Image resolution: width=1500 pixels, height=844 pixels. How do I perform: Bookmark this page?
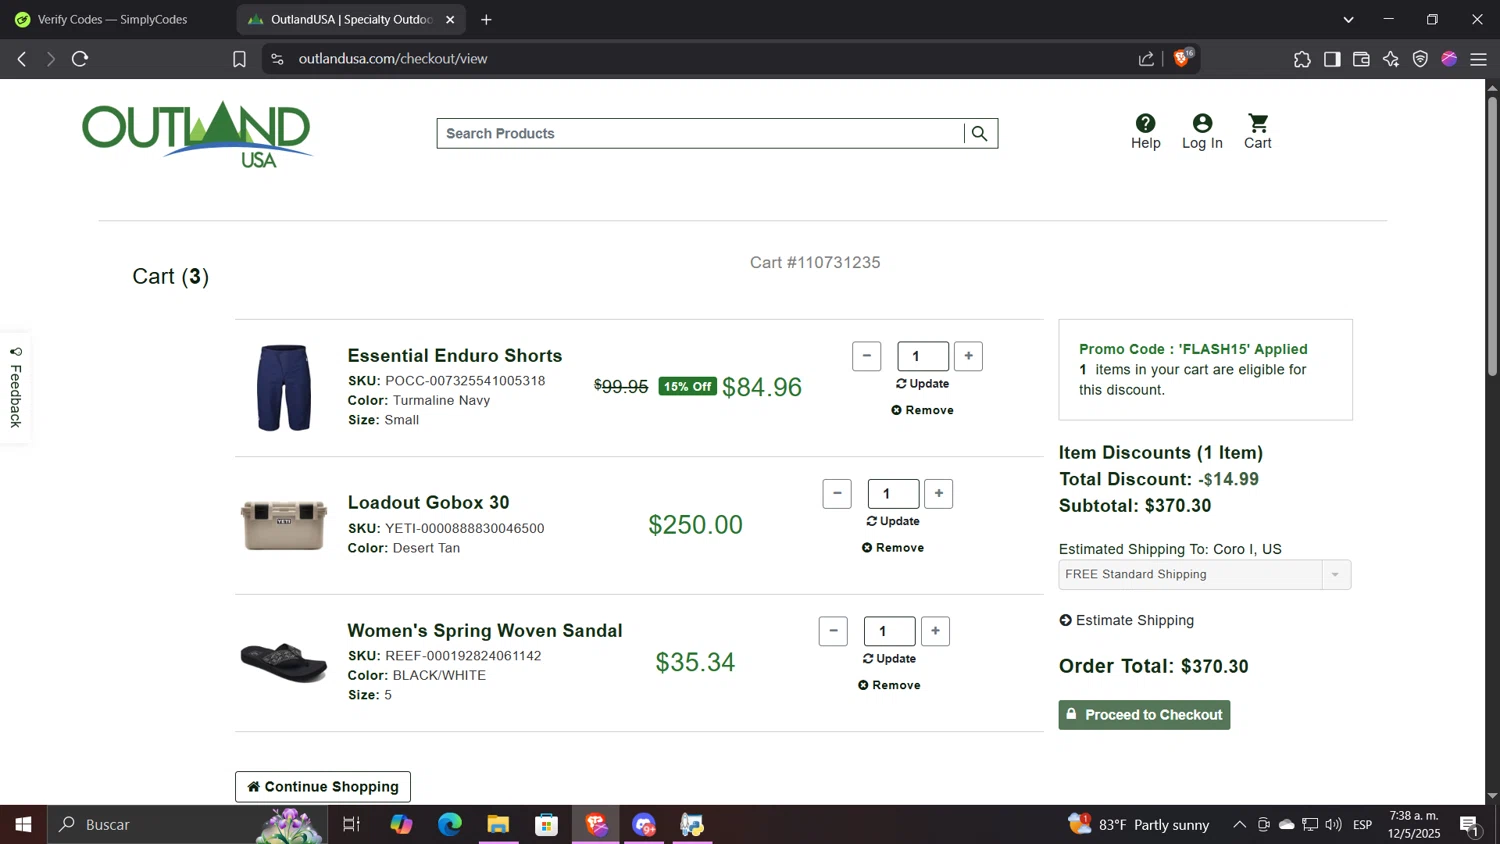pyautogui.click(x=239, y=59)
